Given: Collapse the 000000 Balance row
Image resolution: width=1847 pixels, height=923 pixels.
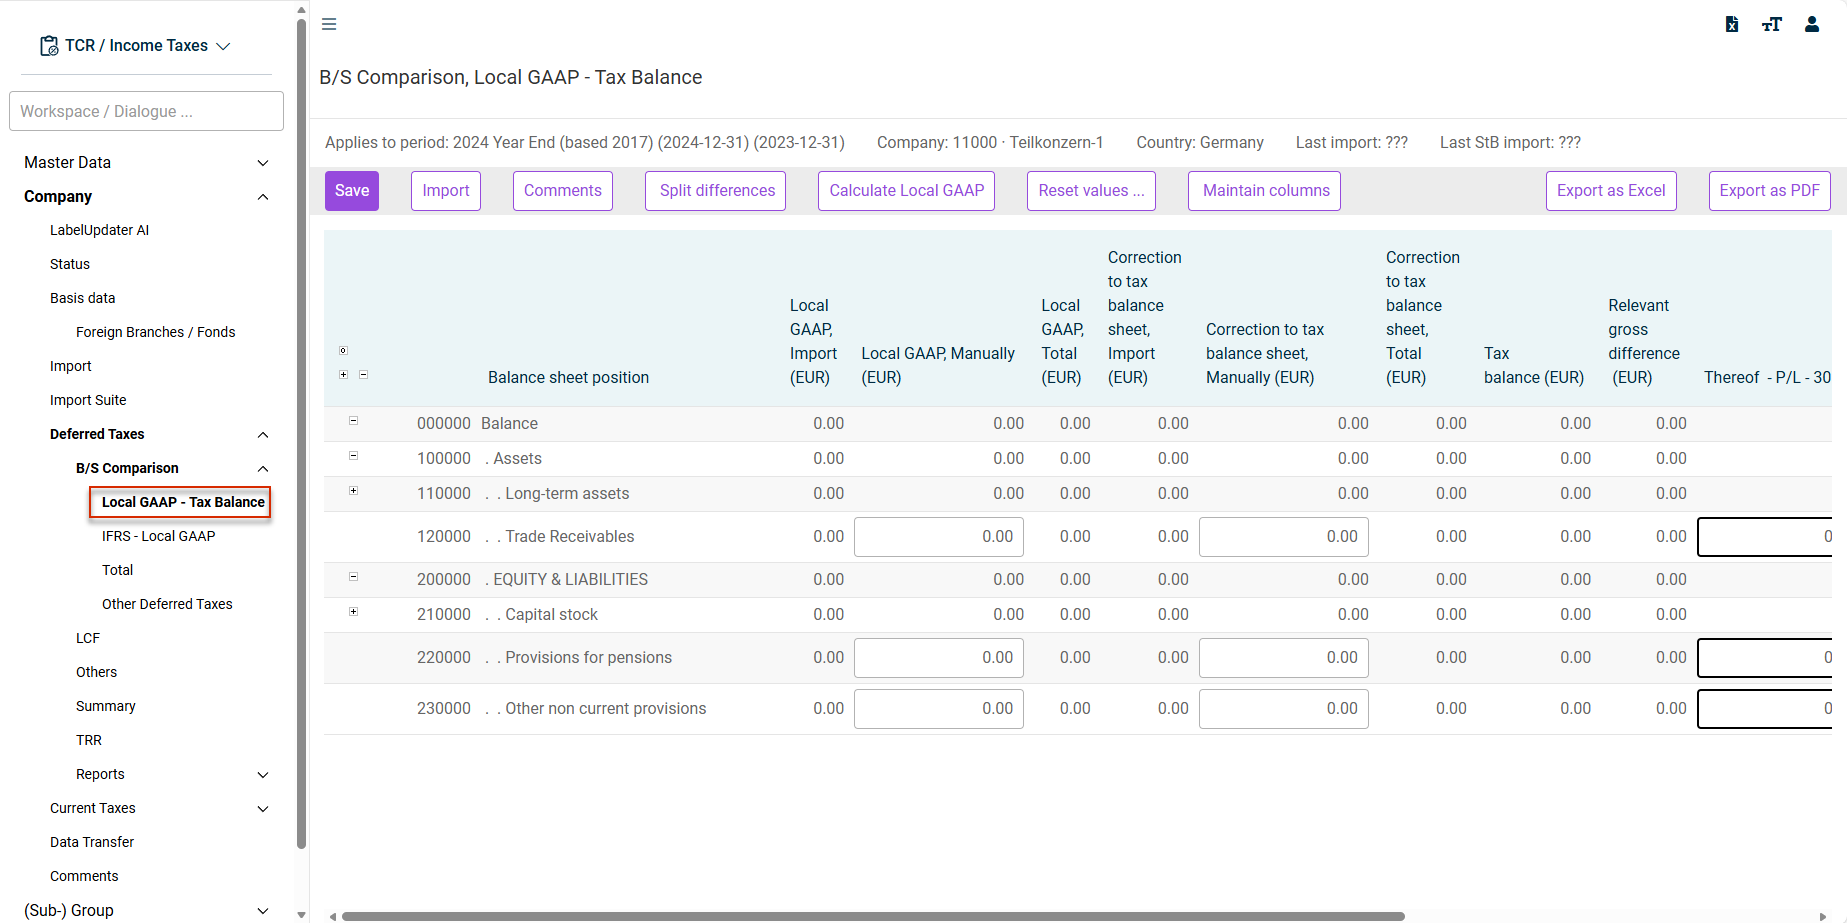Looking at the screenshot, I should (x=353, y=421).
